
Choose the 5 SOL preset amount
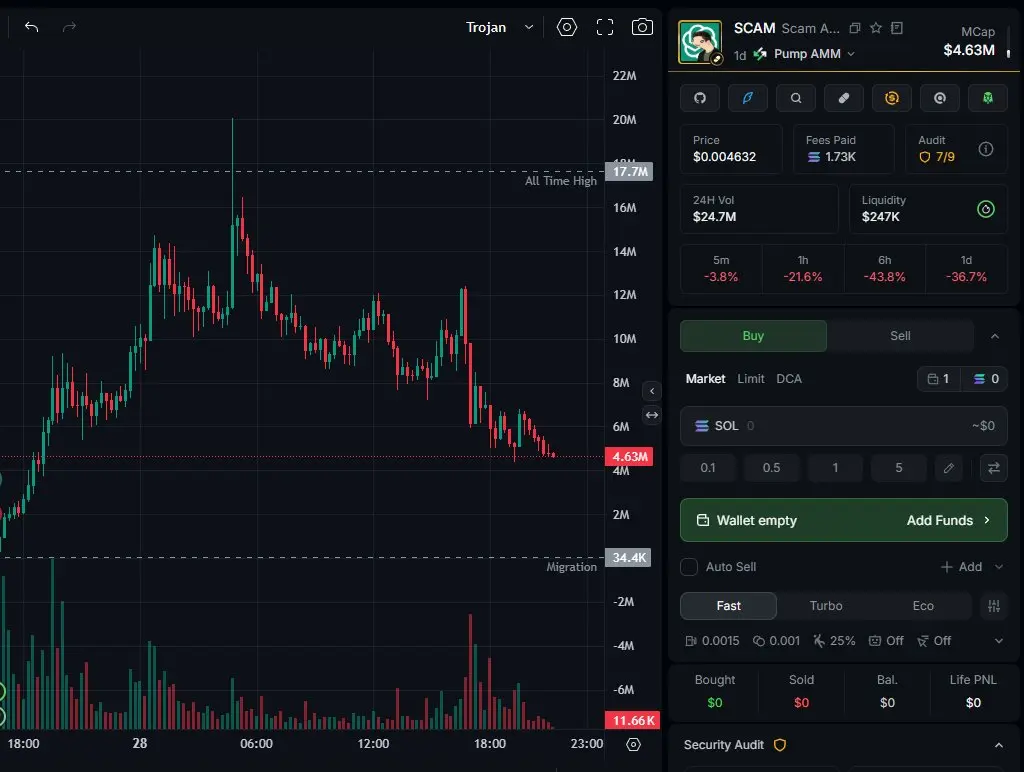[x=899, y=468]
